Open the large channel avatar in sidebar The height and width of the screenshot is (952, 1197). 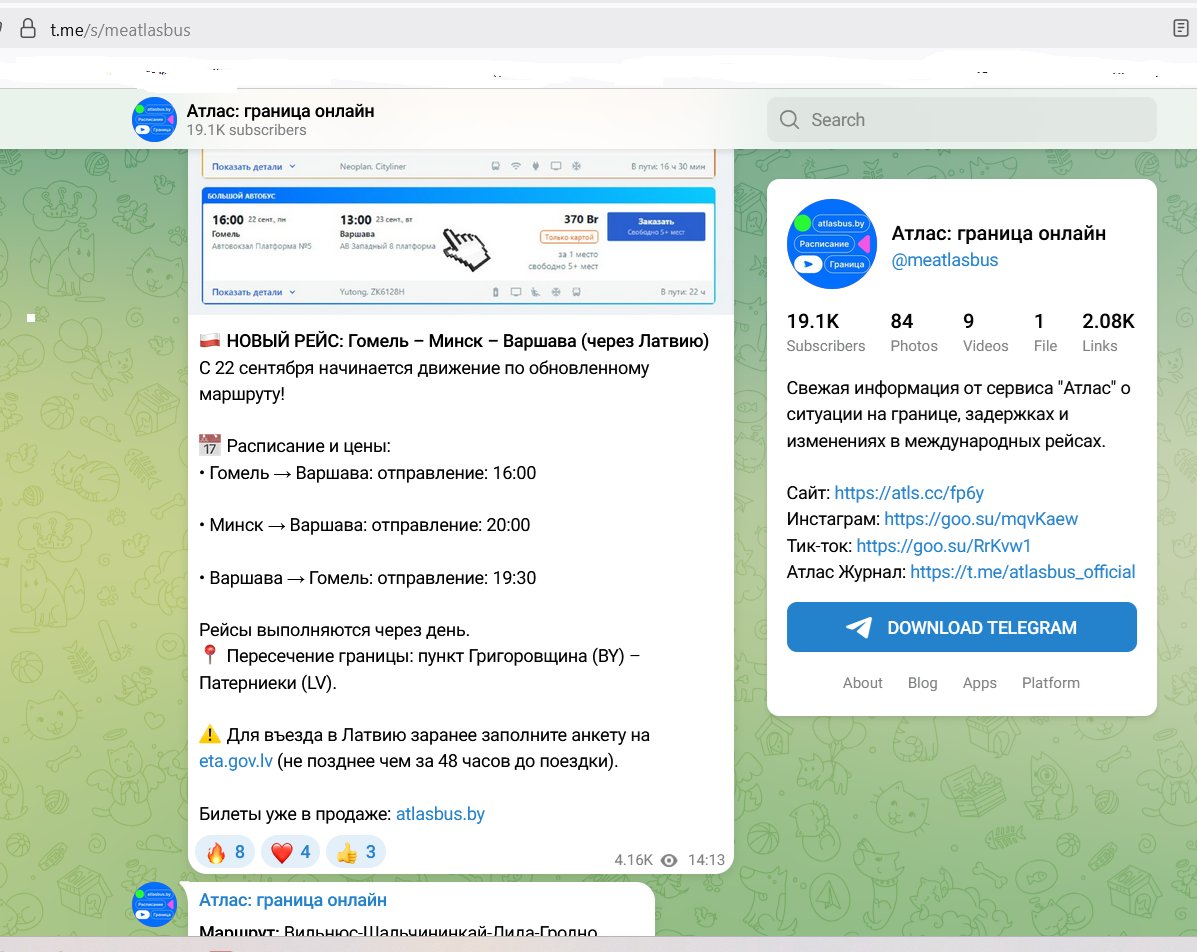(x=831, y=244)
